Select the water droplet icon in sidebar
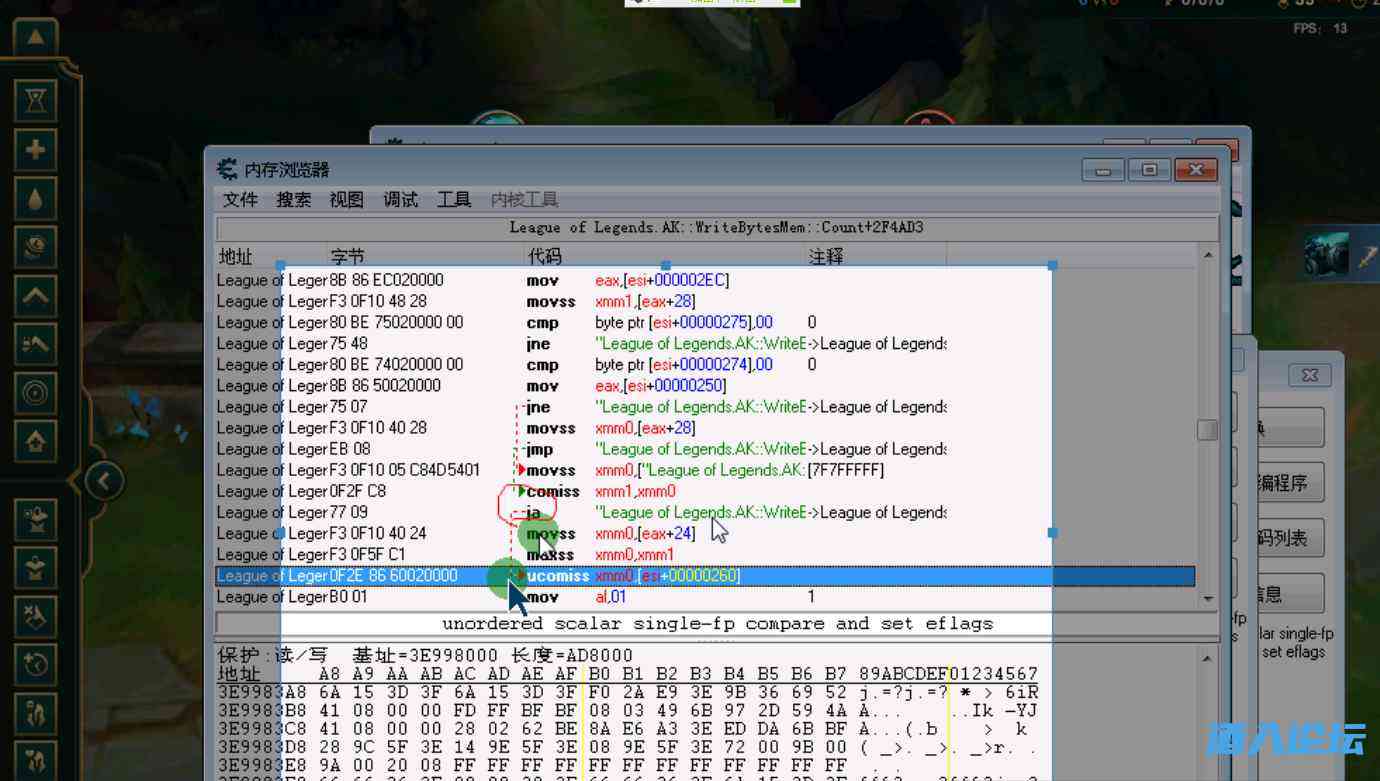Image resolution: width=1380 pixels, height=781 pixels. click(36, 198)
